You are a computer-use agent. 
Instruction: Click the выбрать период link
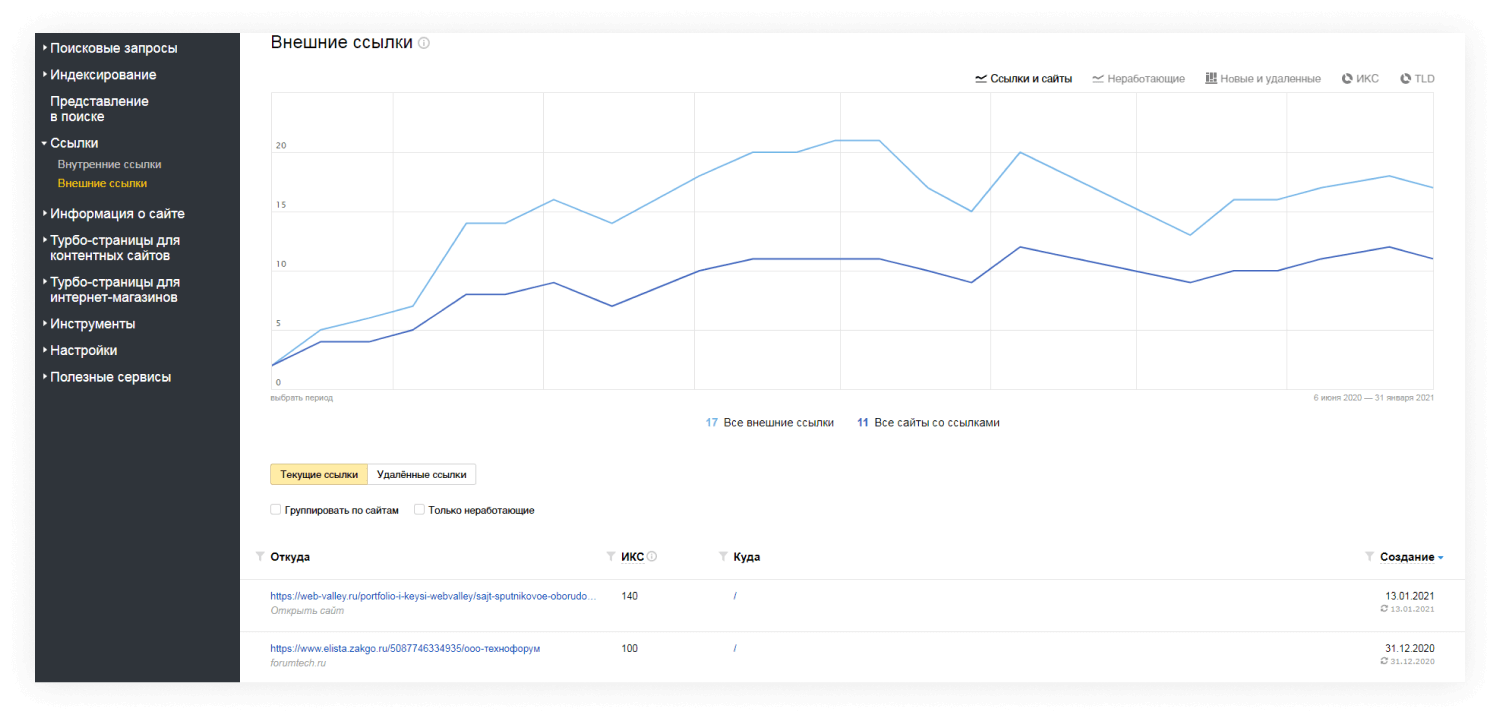click(301, 398)
